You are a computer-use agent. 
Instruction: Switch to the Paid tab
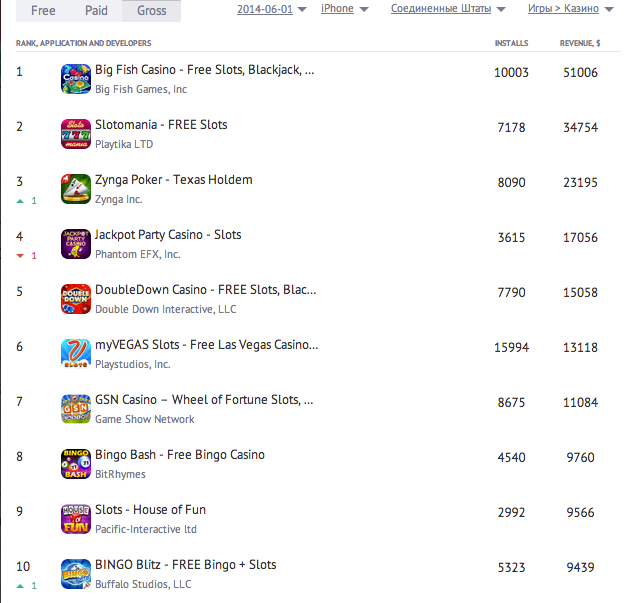click(98, 10)
